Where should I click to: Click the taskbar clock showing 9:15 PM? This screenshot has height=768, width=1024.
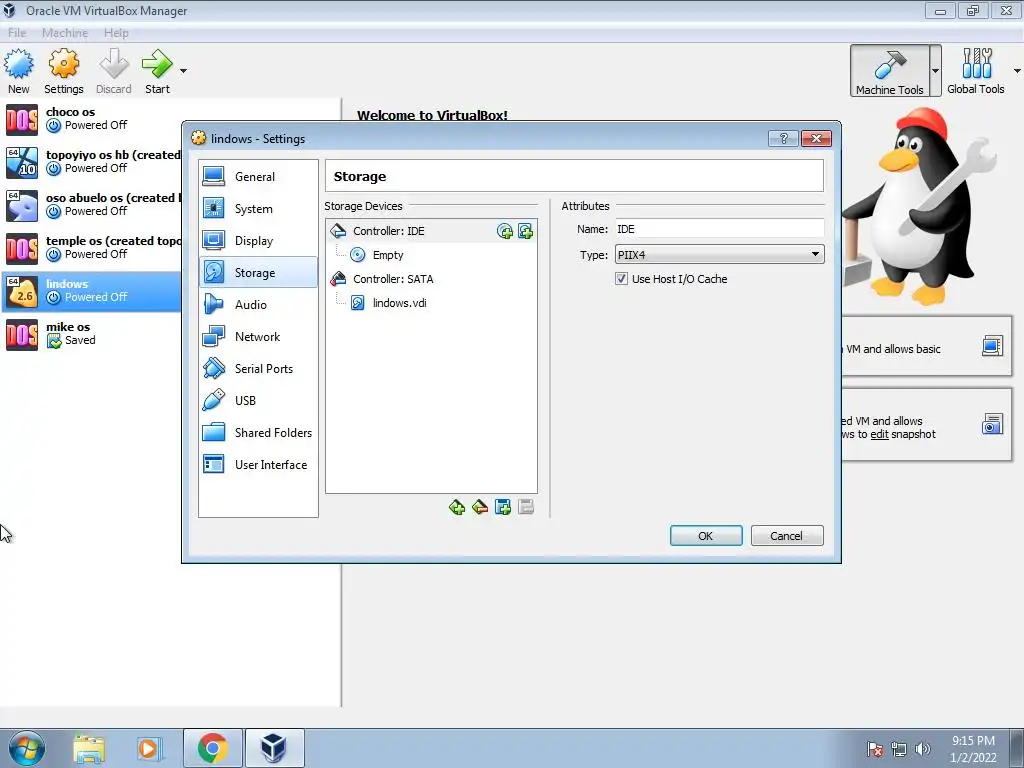973,748
